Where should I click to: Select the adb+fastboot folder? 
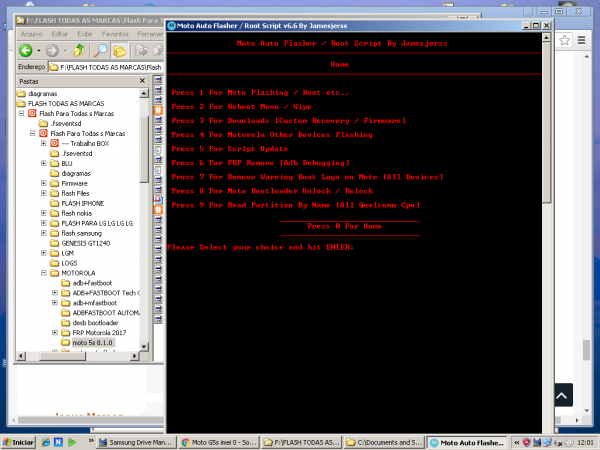click(x=92, y=283)
